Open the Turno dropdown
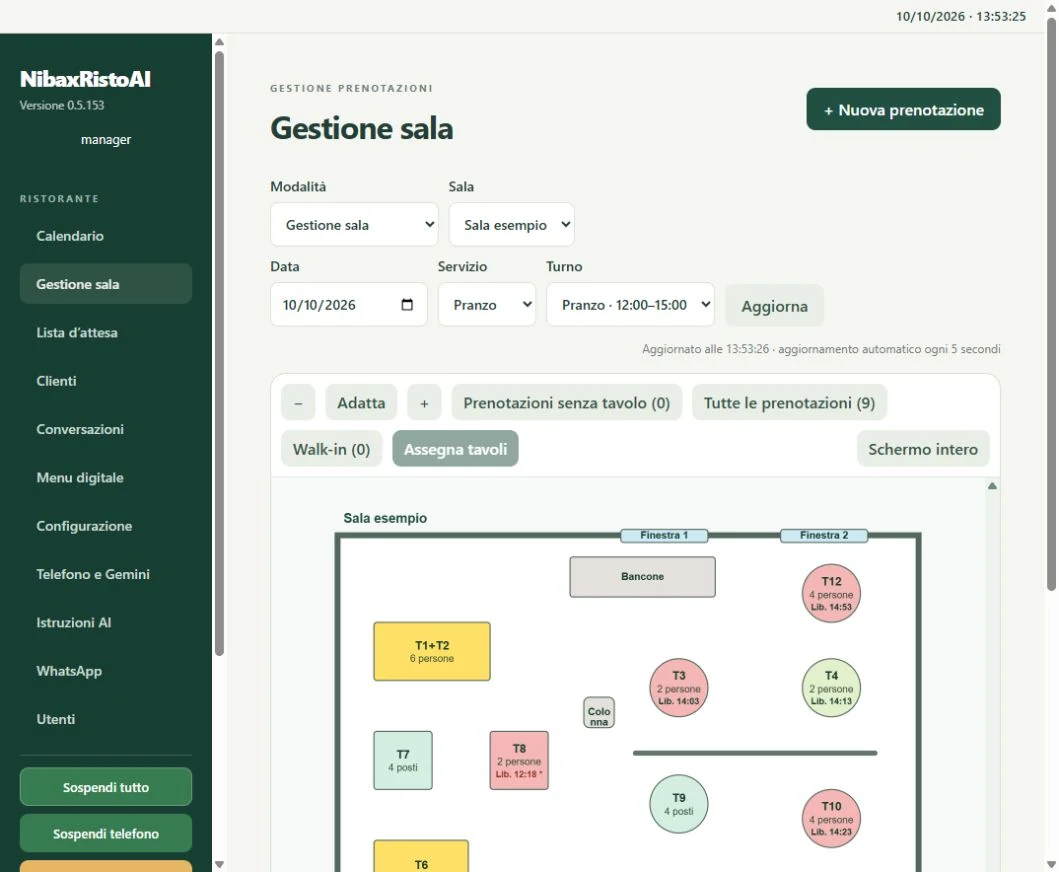Image resolution: width=1059 pixels, height=872 pixels. [630, 305]
